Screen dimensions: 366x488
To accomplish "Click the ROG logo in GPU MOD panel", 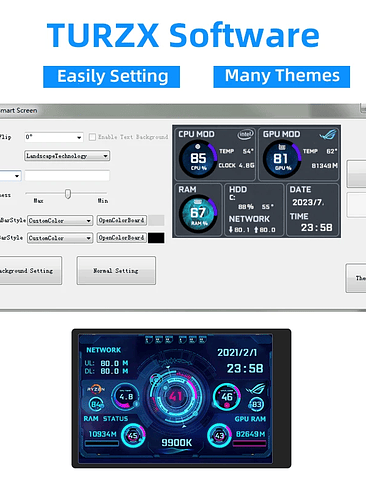I will point(328,134).
